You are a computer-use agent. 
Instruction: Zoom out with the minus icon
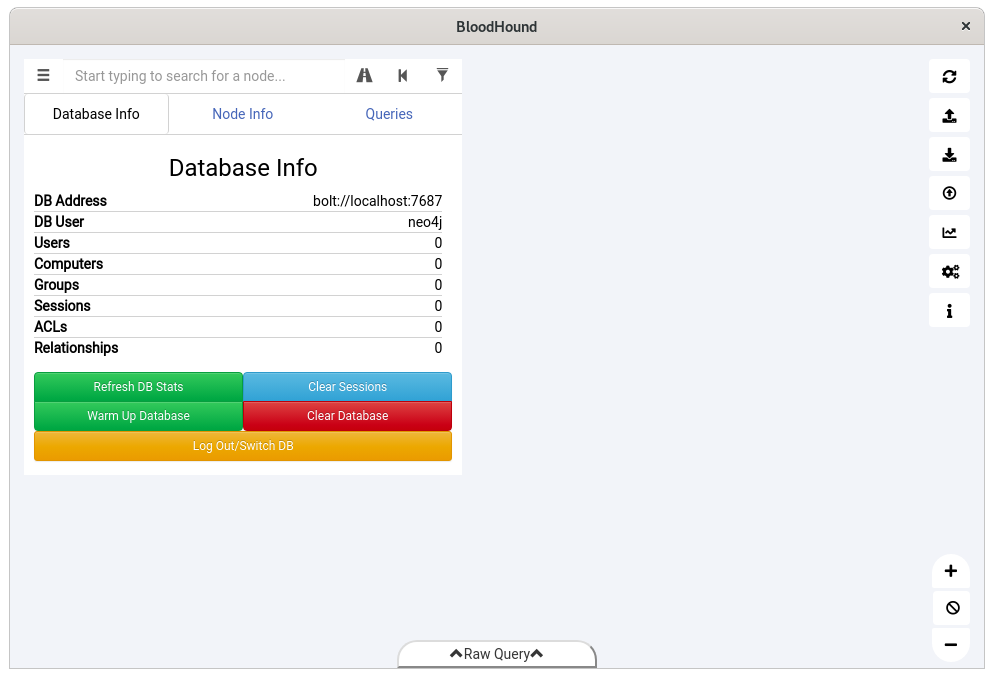(x=950, y=645)
